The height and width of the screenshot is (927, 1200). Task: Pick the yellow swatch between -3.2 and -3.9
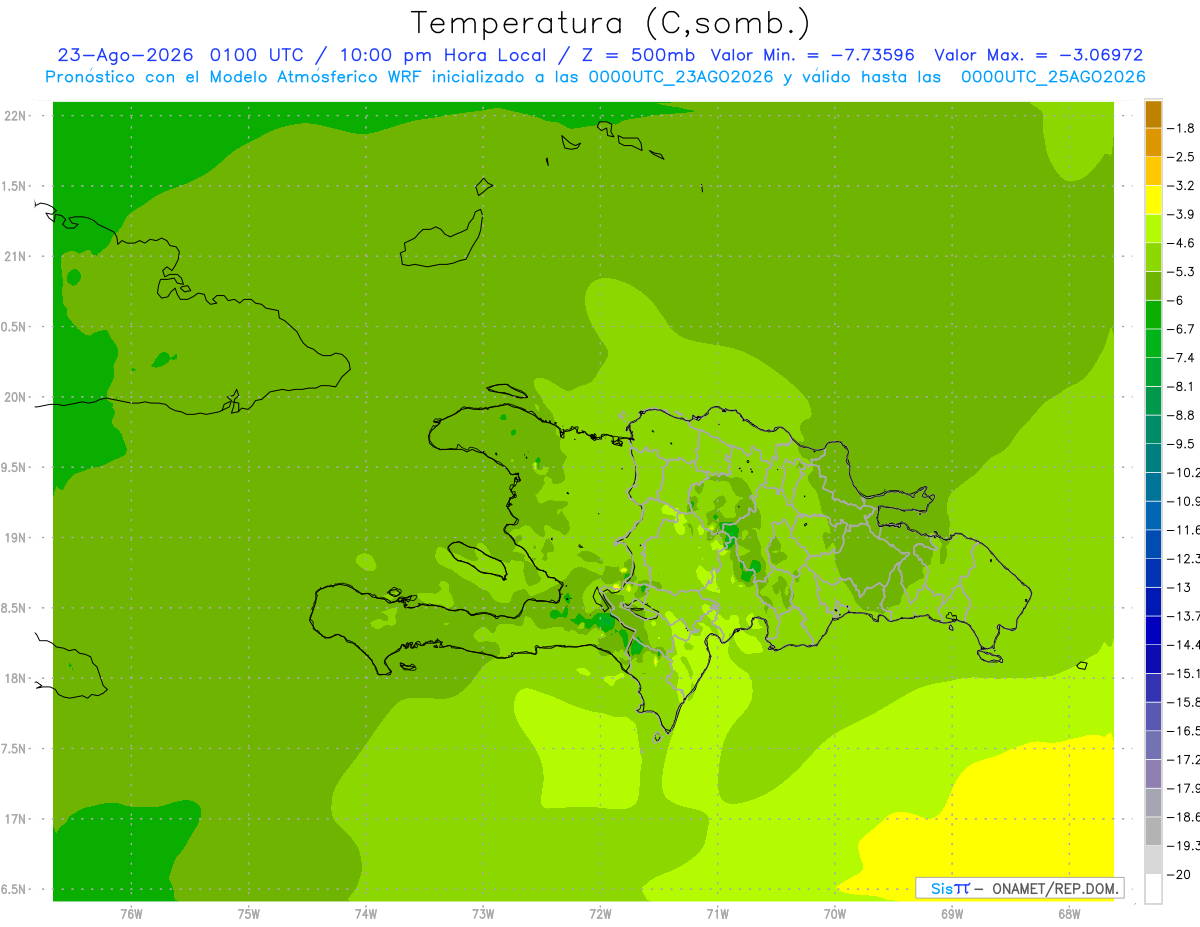pos(1153,200)
